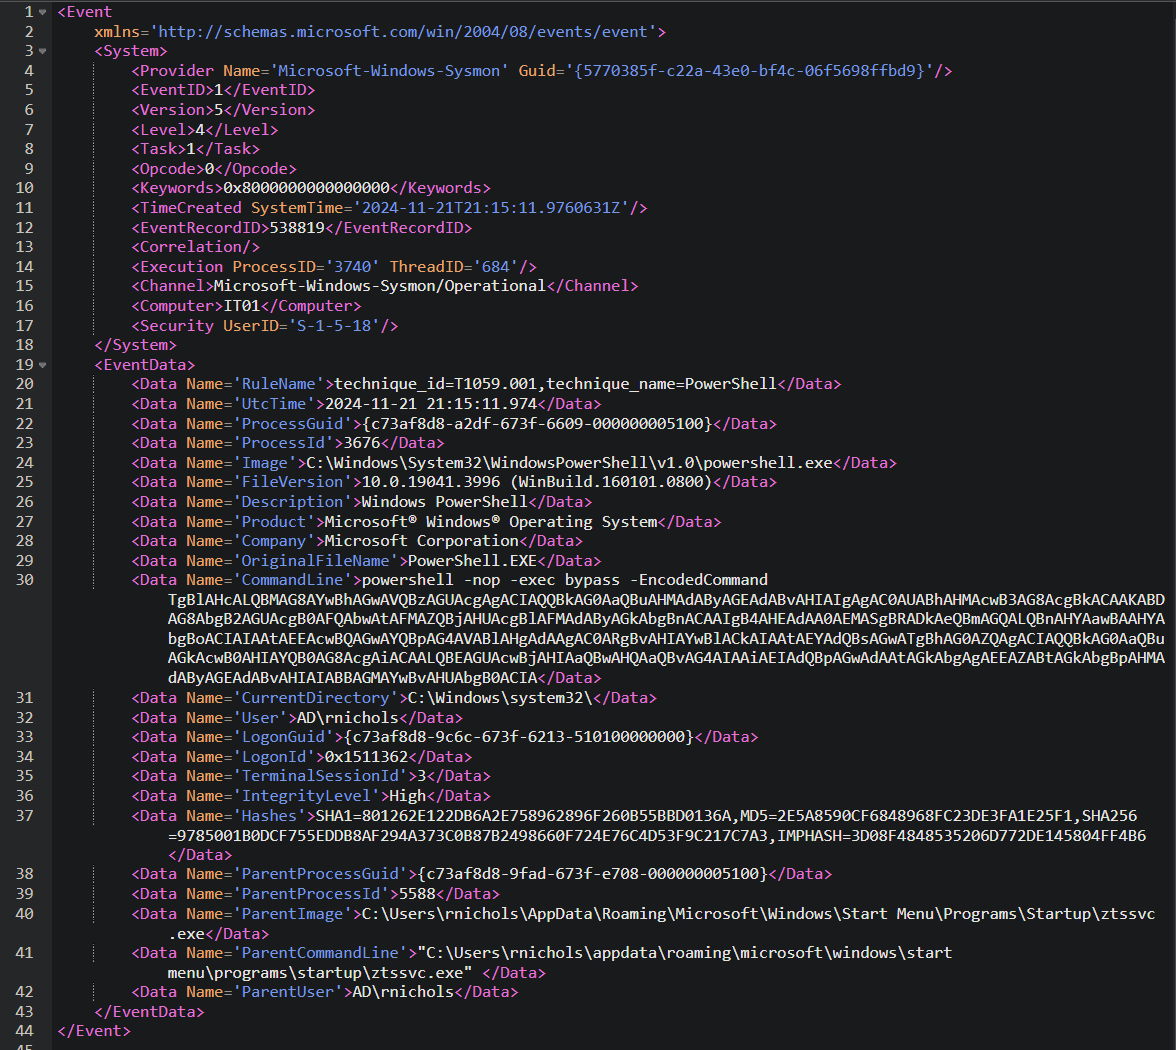The image size is (1176, 1050).
Task: Click the Security UserID 'S-1-5-18'
Action: pyautogui.click(x=334, y=326)
